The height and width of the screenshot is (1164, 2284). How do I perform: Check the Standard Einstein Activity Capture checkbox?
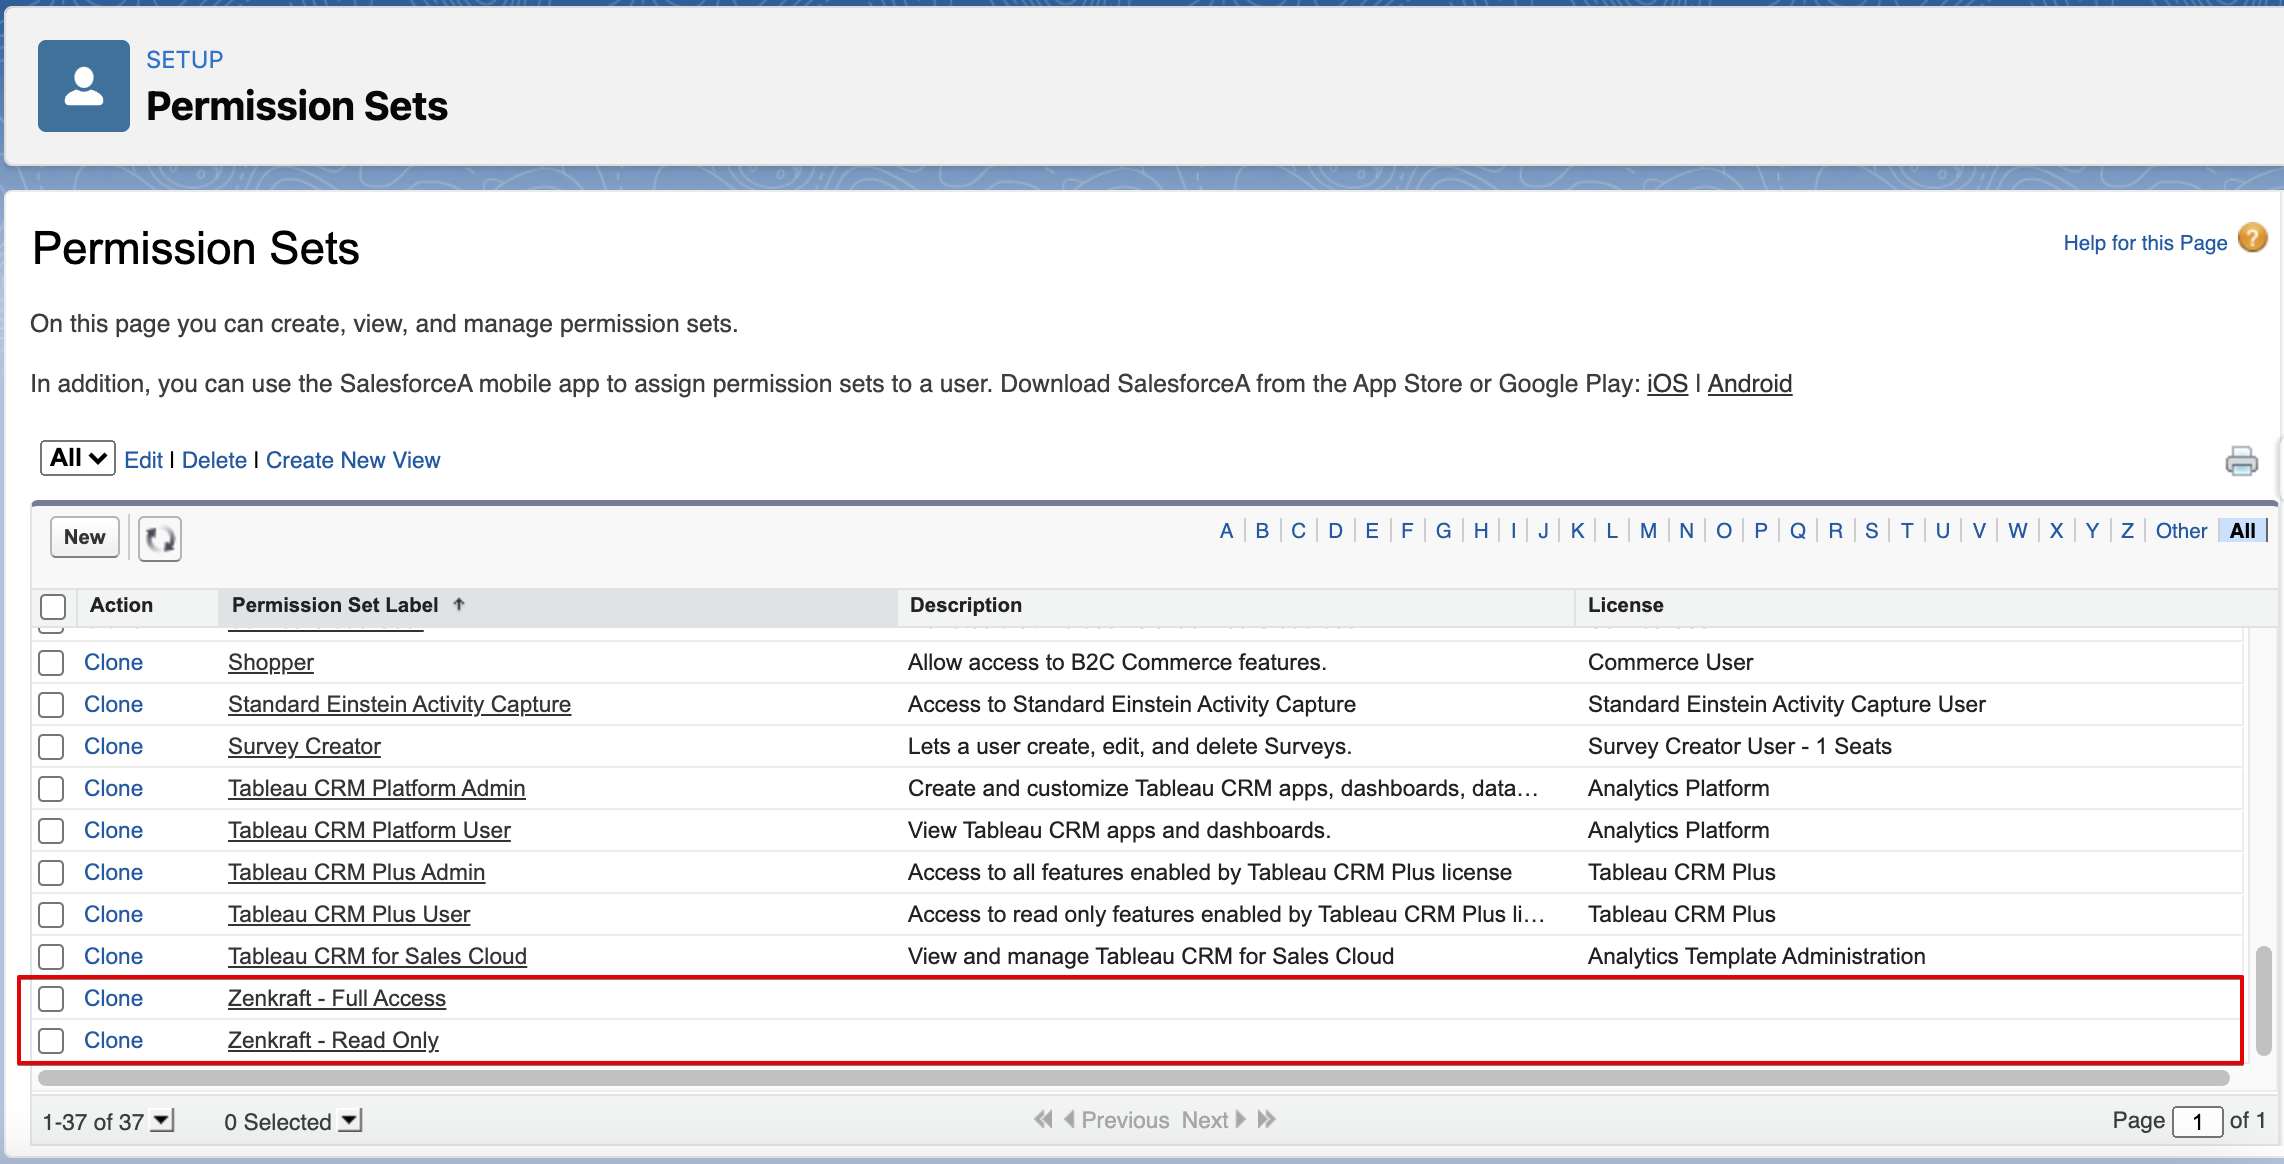(x=51, y=705)
